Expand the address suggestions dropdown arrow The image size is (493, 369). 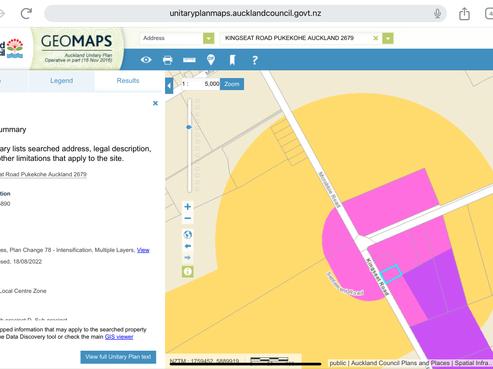point(388,38)
